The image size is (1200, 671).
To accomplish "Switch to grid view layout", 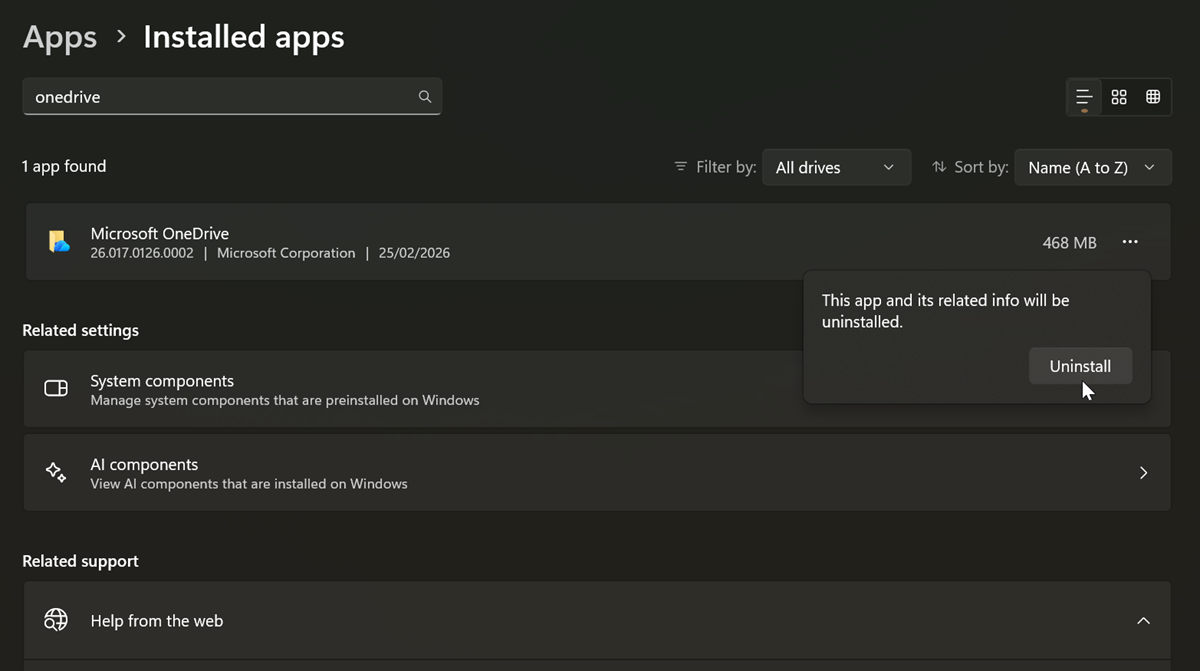I will click(x=1119, y=97).
